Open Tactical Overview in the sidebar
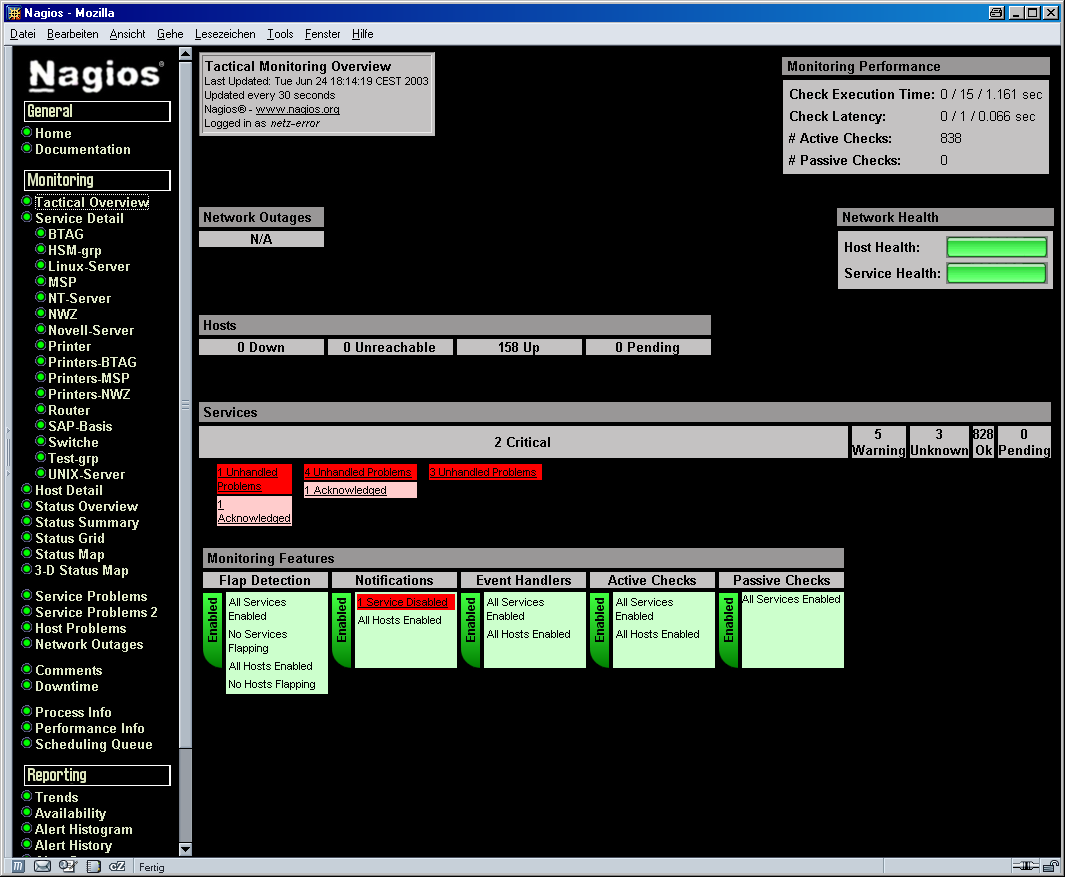The image size is (1065, 877). point(92,202)
